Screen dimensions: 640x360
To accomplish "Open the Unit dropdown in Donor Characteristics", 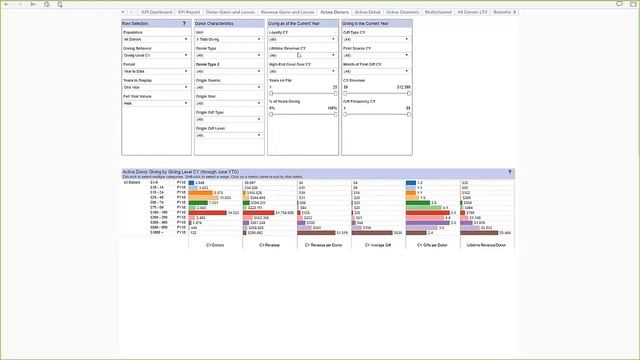I will point(229,39).
